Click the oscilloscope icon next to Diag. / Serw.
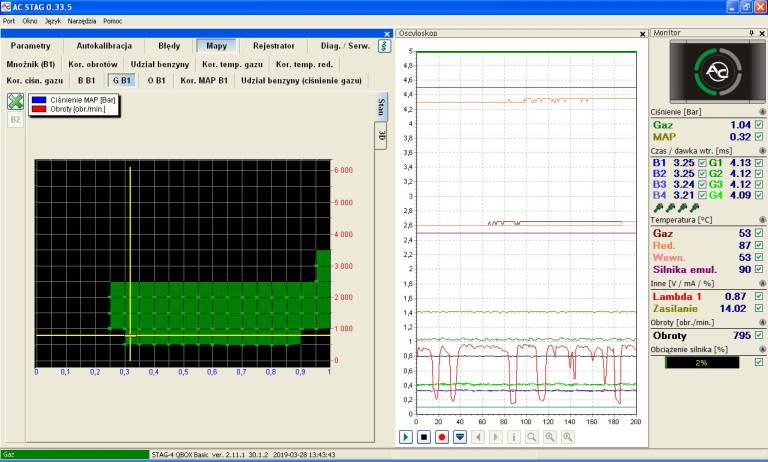Screen dimensions: 768x462 point(384,46)
